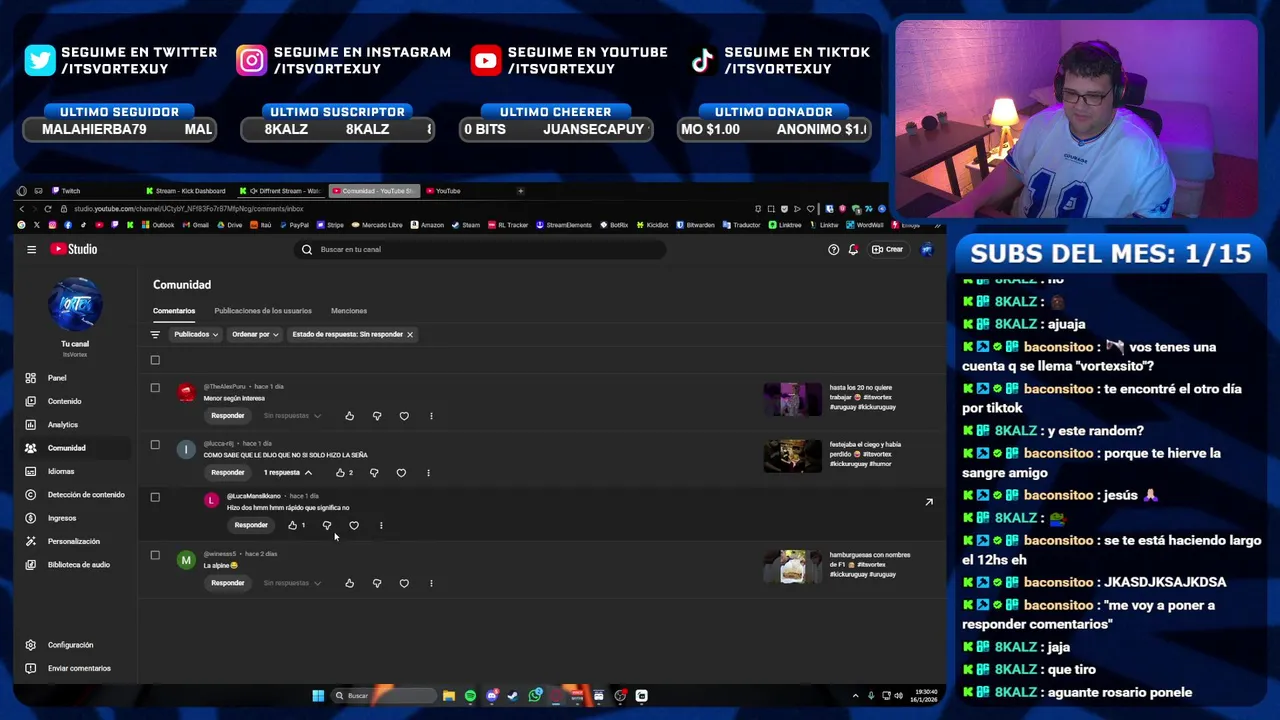
Task: Switch to the Comentarios tab
Action: (x=174, y=311)
